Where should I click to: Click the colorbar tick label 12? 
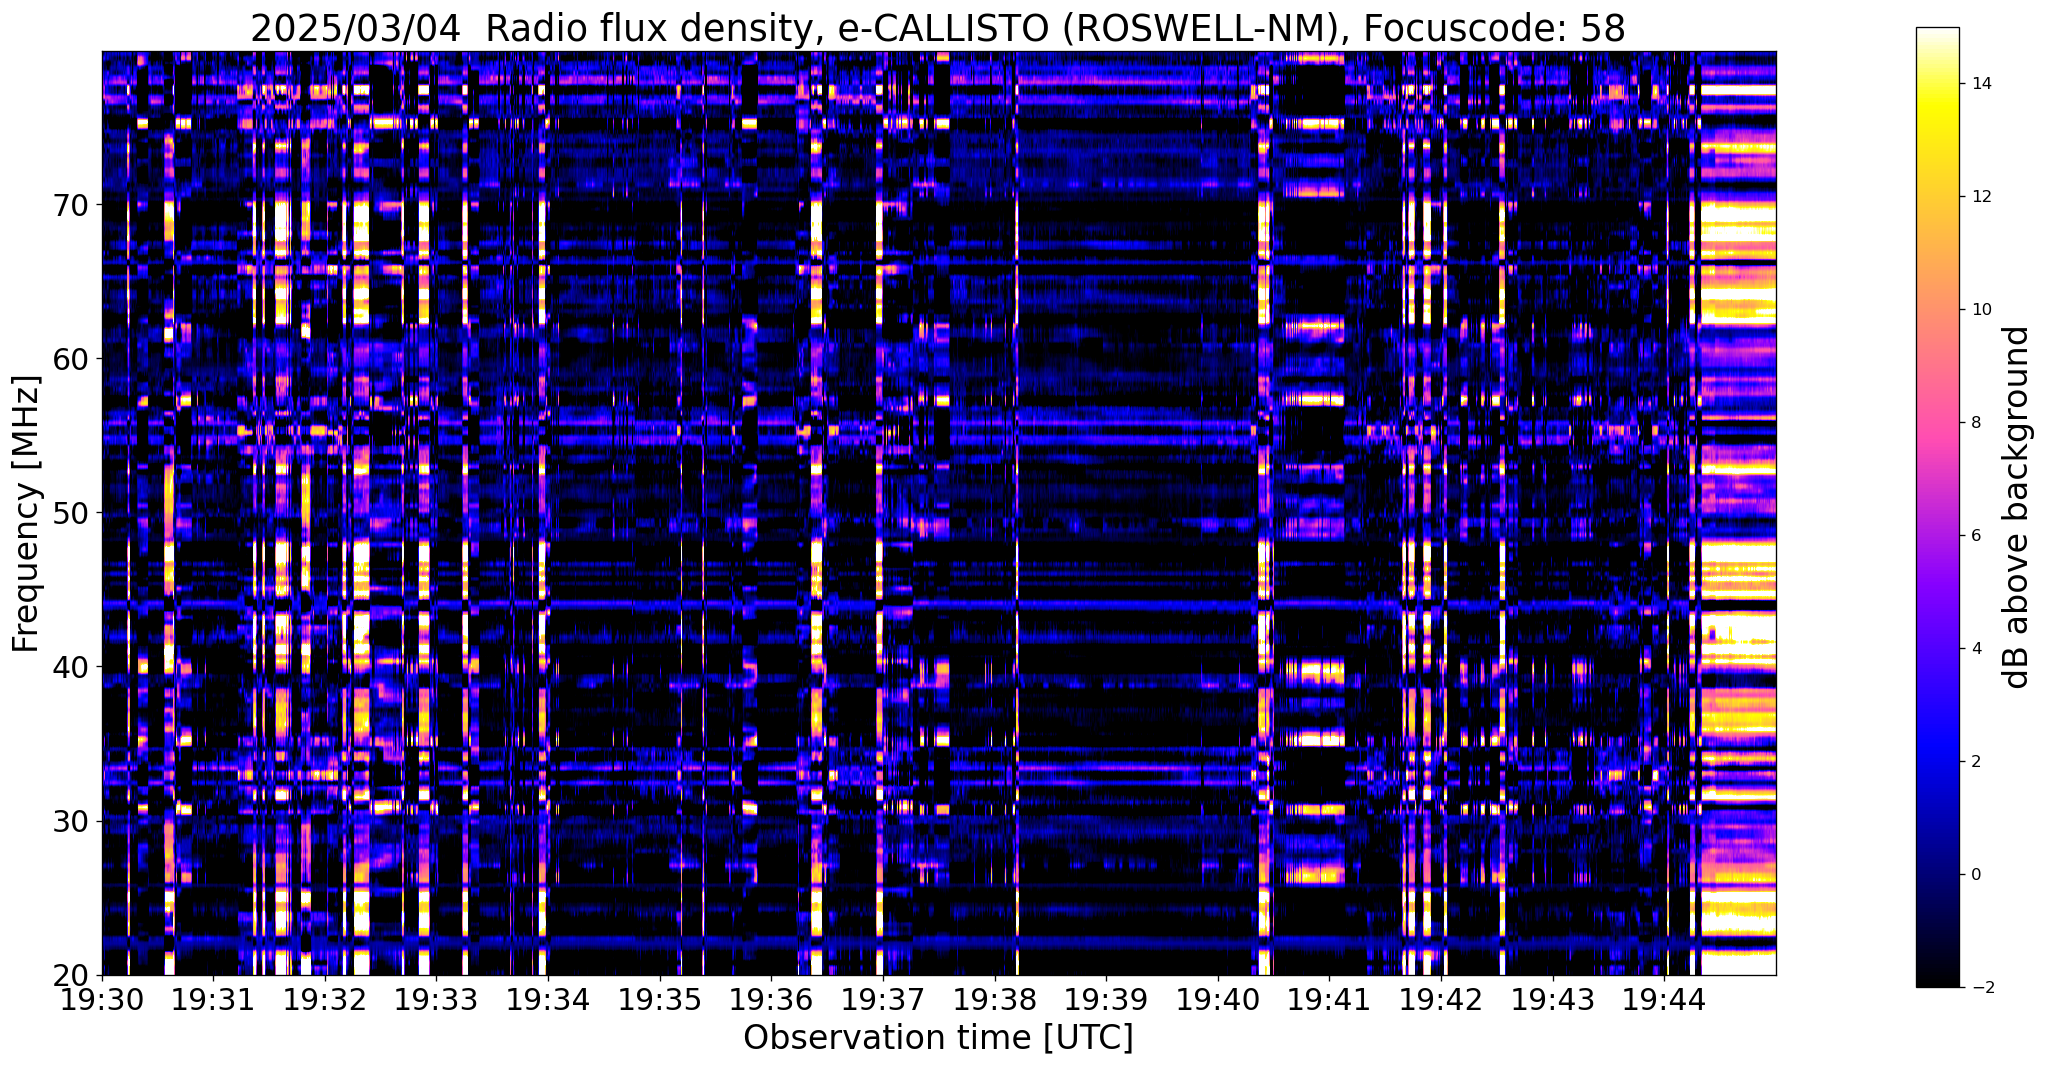pyautogui.click(x=1980, y=197)
